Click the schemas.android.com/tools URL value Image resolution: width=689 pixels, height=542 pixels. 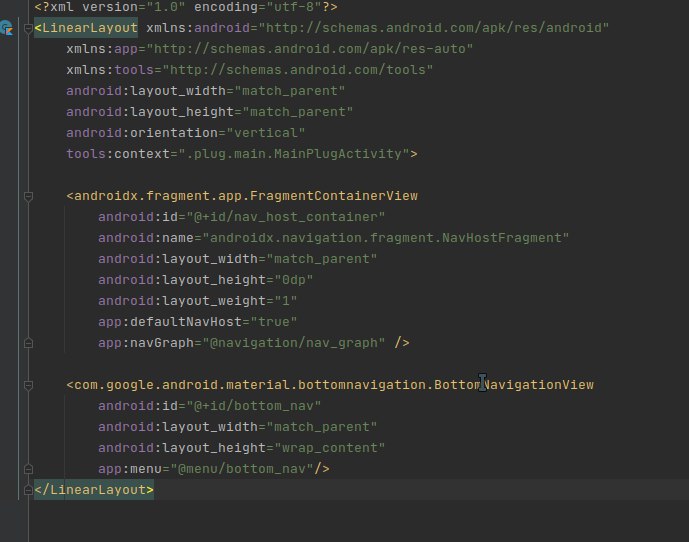[298, 70]
